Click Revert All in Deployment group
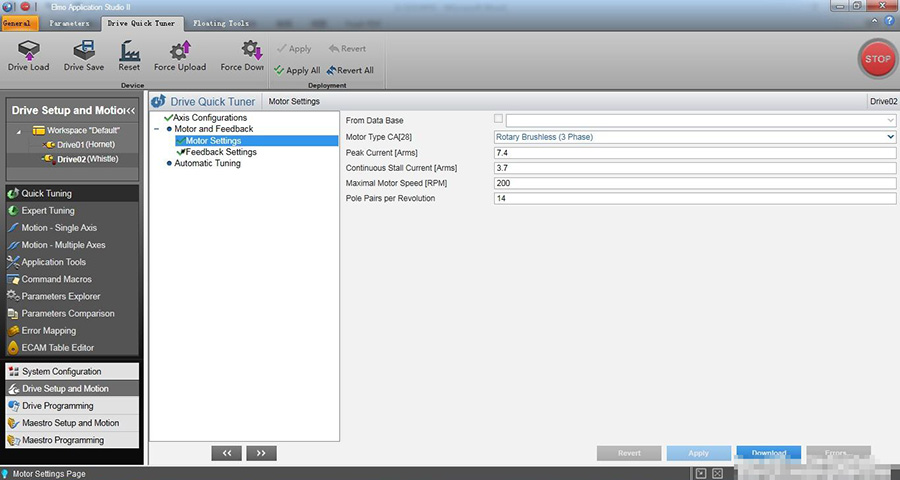 click(350, 71)
